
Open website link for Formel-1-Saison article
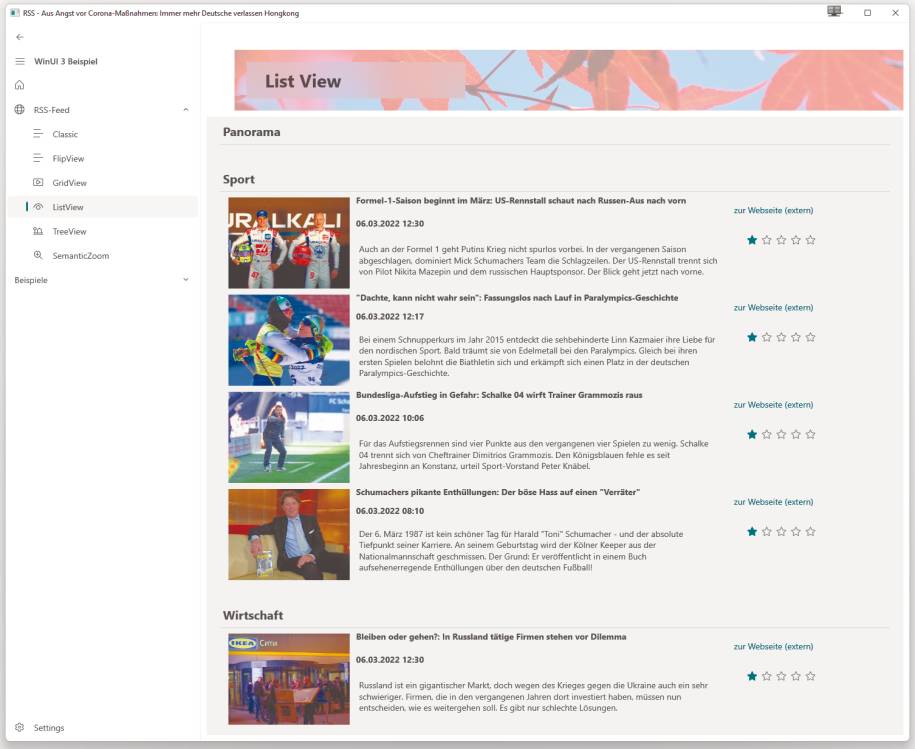pyautogui.click(x=773, y=211)
